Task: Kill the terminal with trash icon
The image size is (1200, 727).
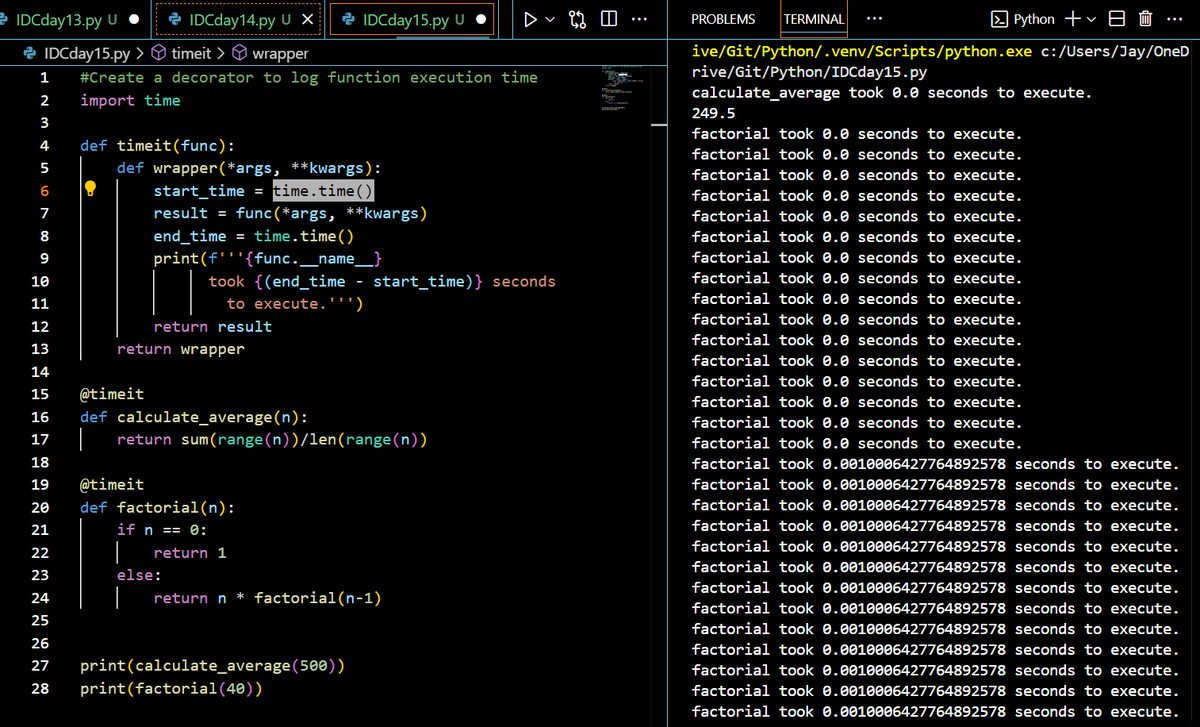Action: [1146, 19]
